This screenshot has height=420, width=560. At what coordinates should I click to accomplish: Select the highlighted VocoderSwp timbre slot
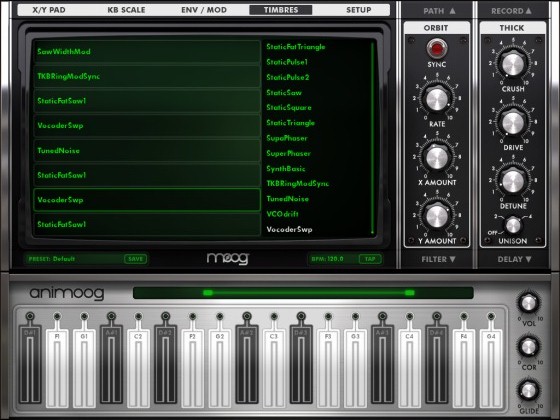click(x=147, y=200)
